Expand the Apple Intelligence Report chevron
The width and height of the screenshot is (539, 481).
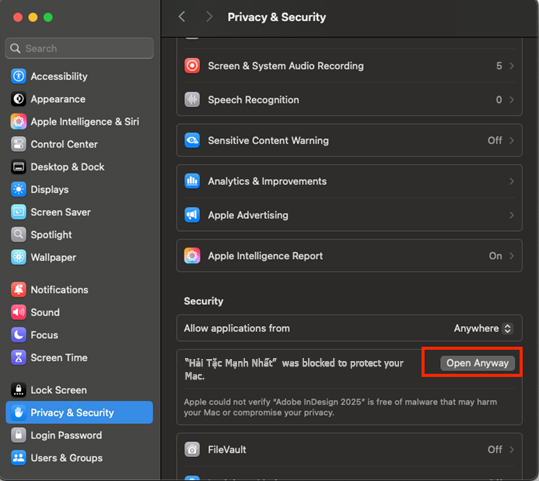[x=512, y=256]
